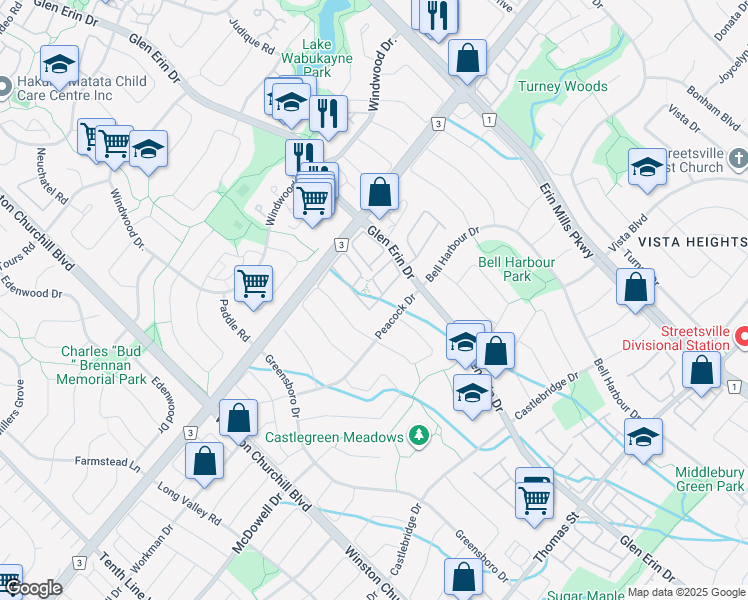Screen dimensions: 748x600
Task: Select Paddle Rd street label
Action: point(234,321)
